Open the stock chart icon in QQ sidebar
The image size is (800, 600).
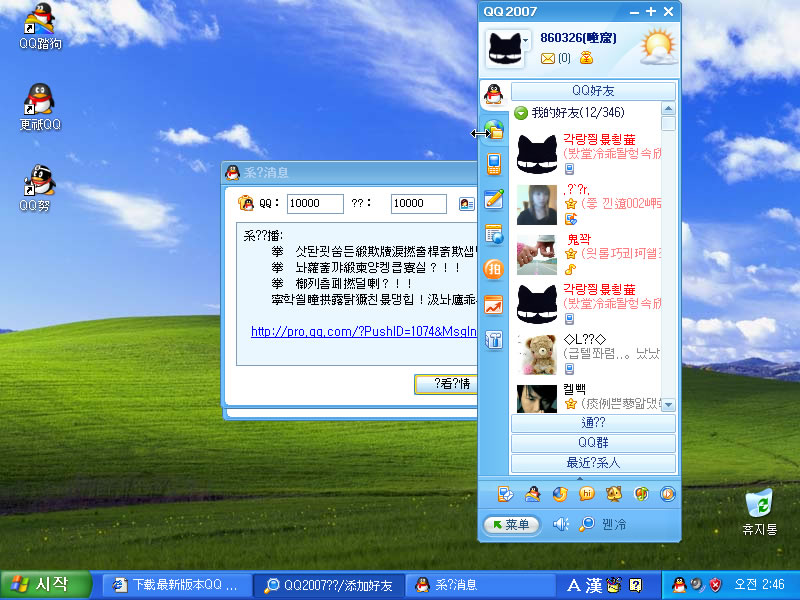(x=493, y=305)
